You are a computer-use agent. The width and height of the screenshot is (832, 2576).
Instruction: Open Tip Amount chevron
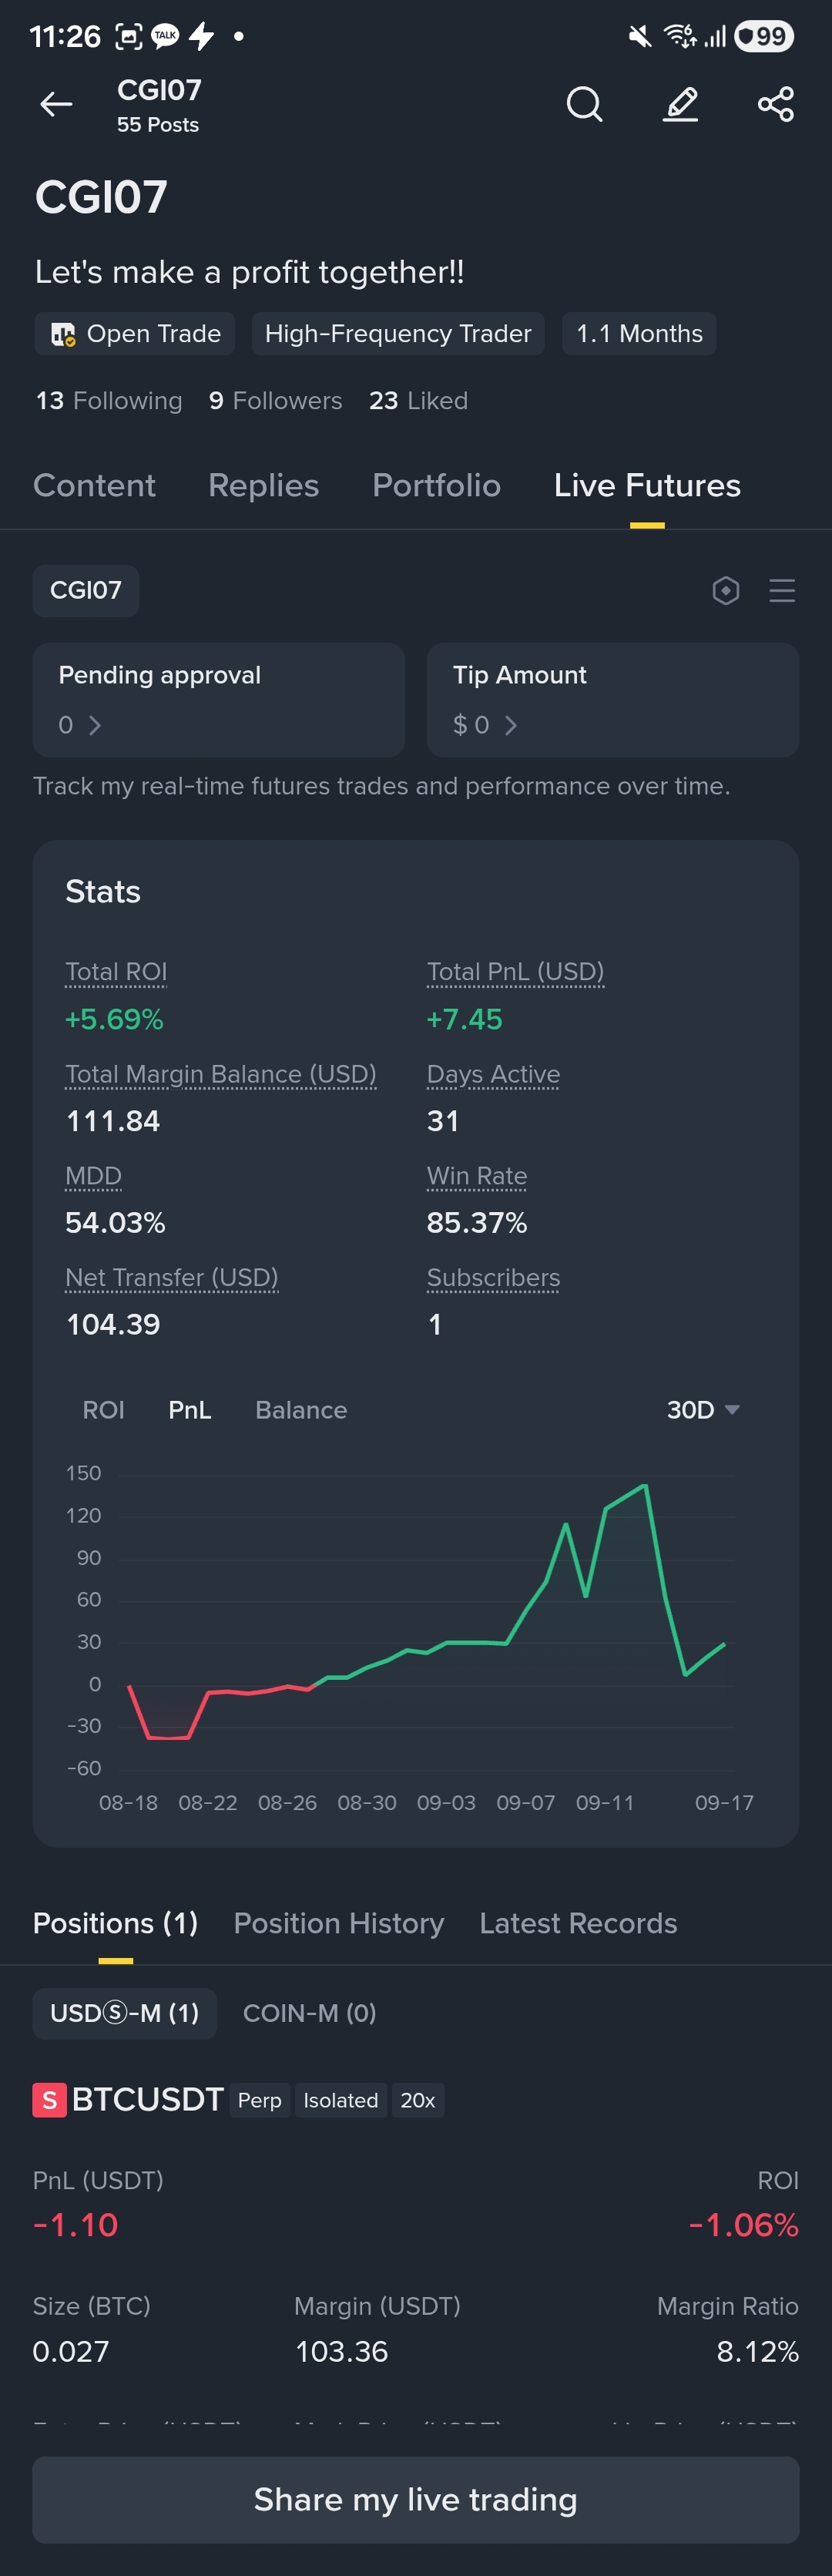(x=511, y=725)
